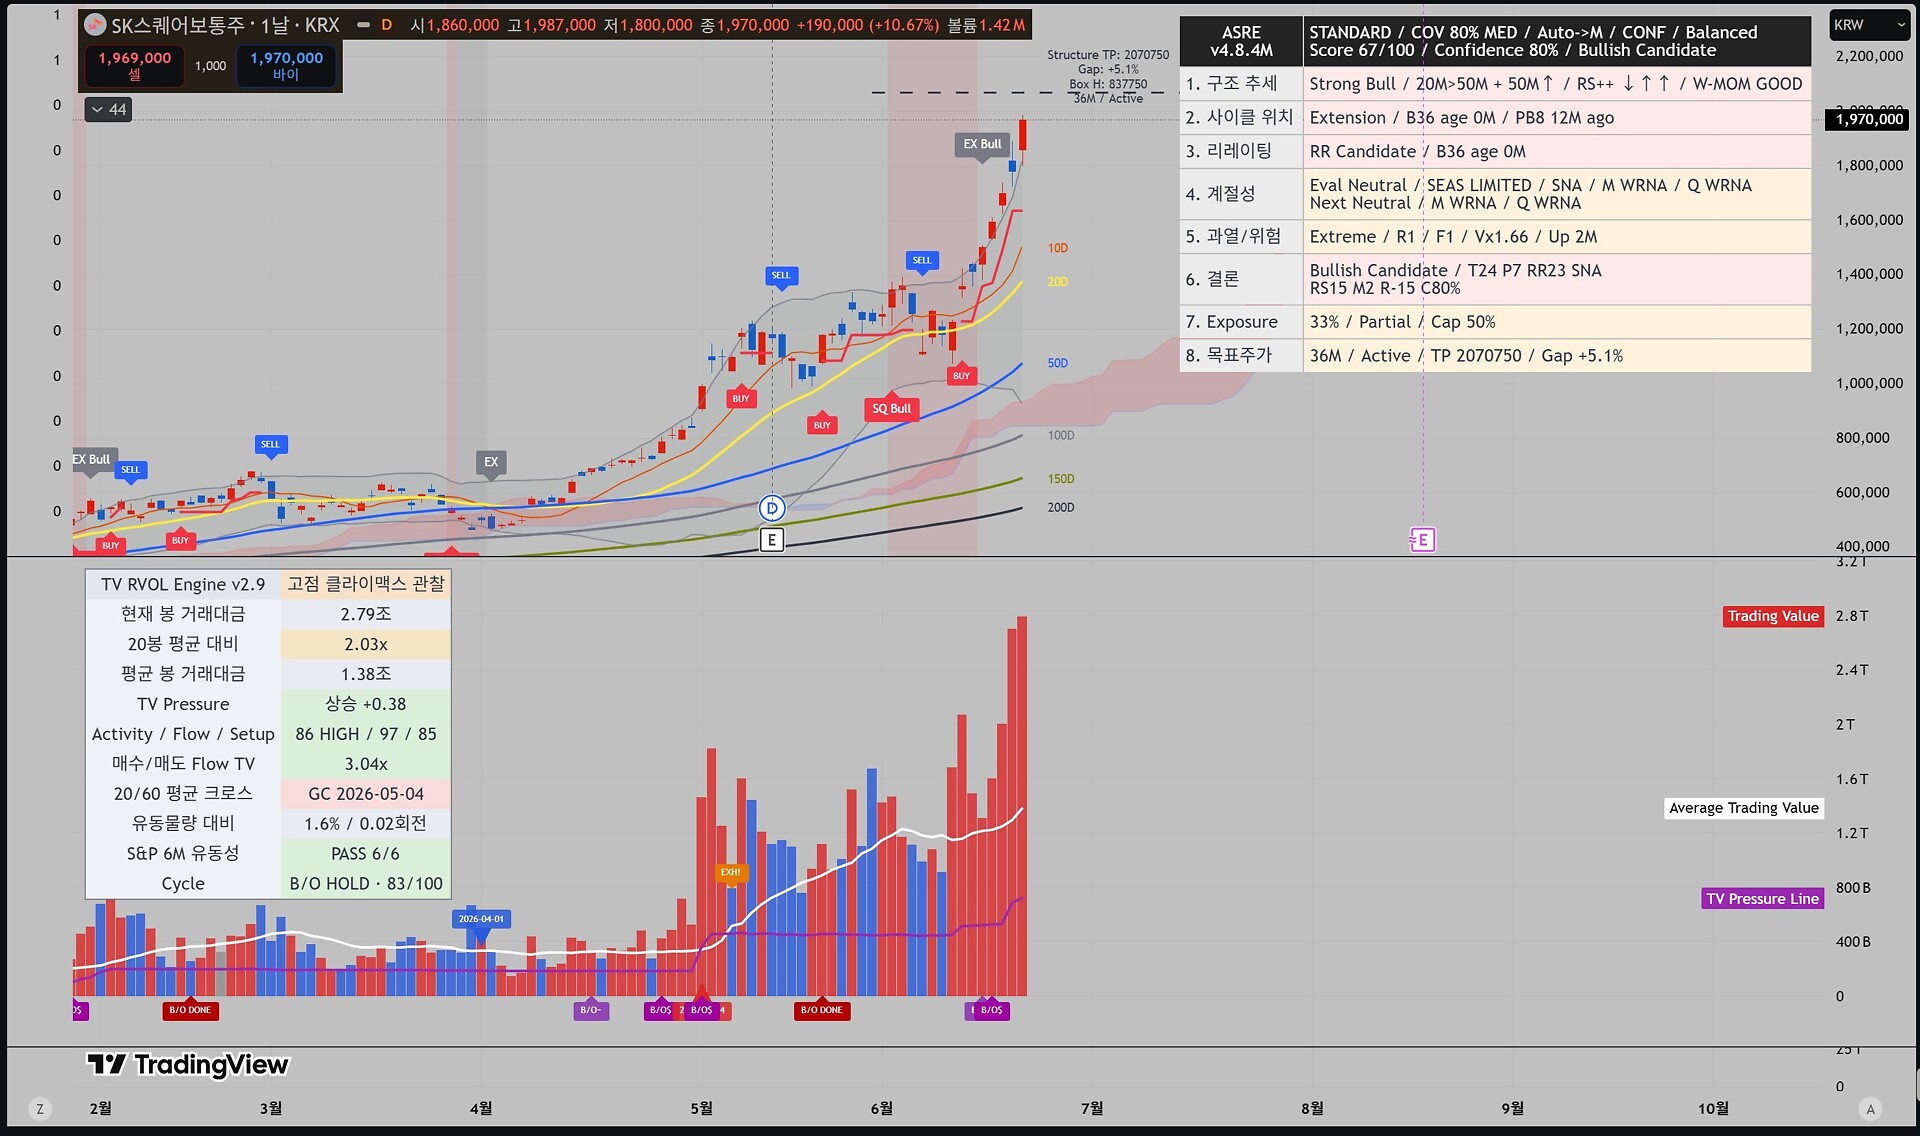Click the TV RVOL Engine v2.9 header

tap(183, 584)
